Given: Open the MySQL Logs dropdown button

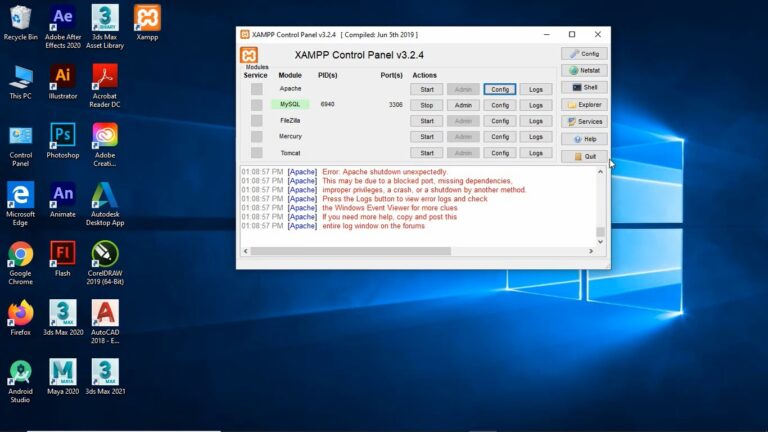Looking at the screenshot, I should pos(536,105).
